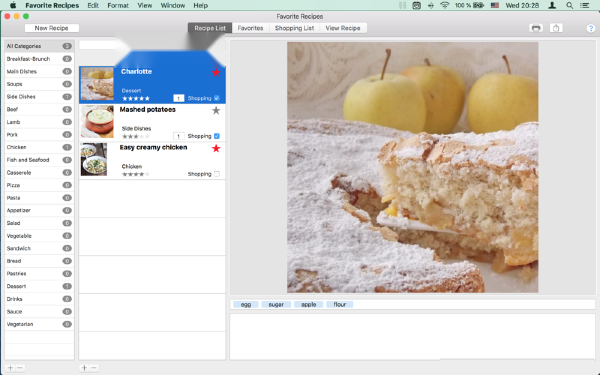Uncheck Shopping checkbox for Mashed potatoes
This screenshot has height=375, width=600.
click(x=217, y=136)
